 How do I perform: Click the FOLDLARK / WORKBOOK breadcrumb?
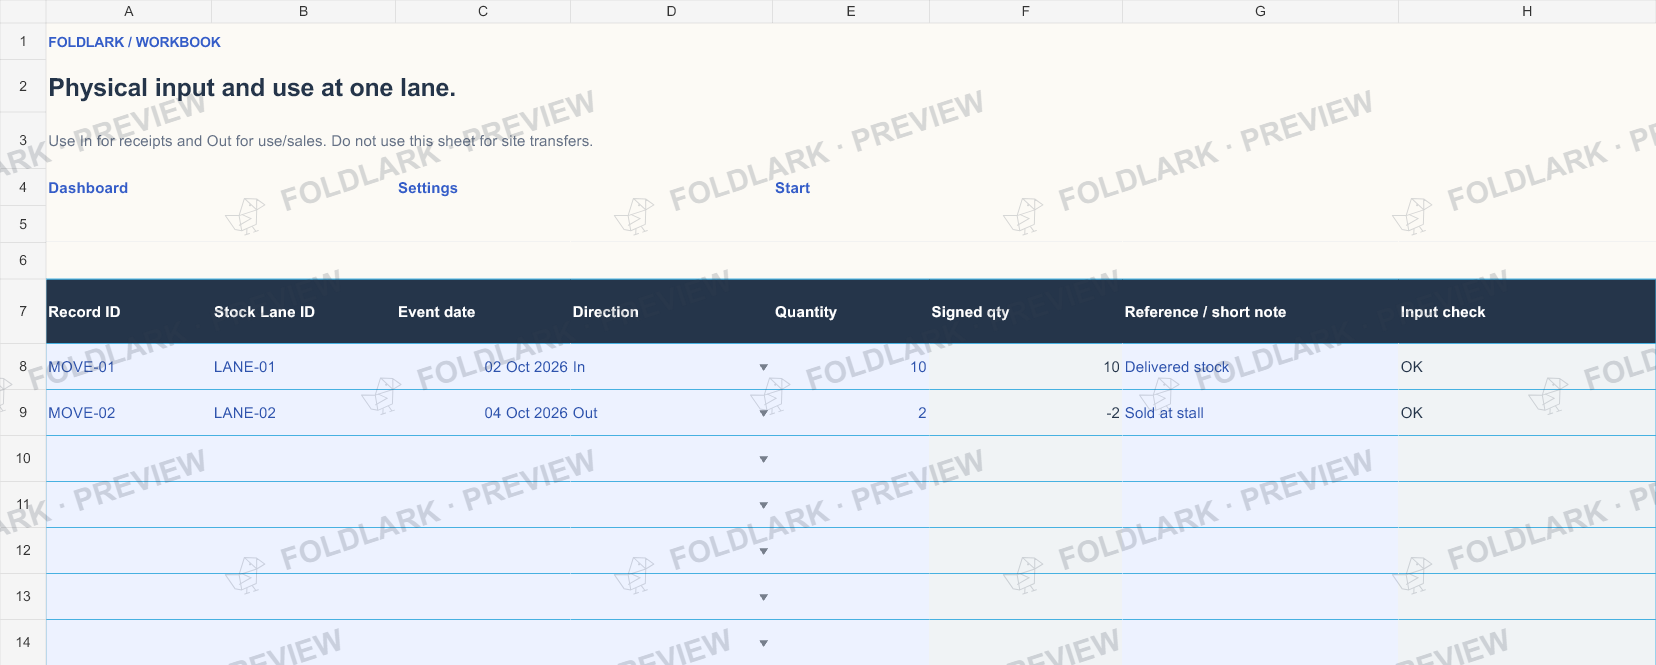134,42
